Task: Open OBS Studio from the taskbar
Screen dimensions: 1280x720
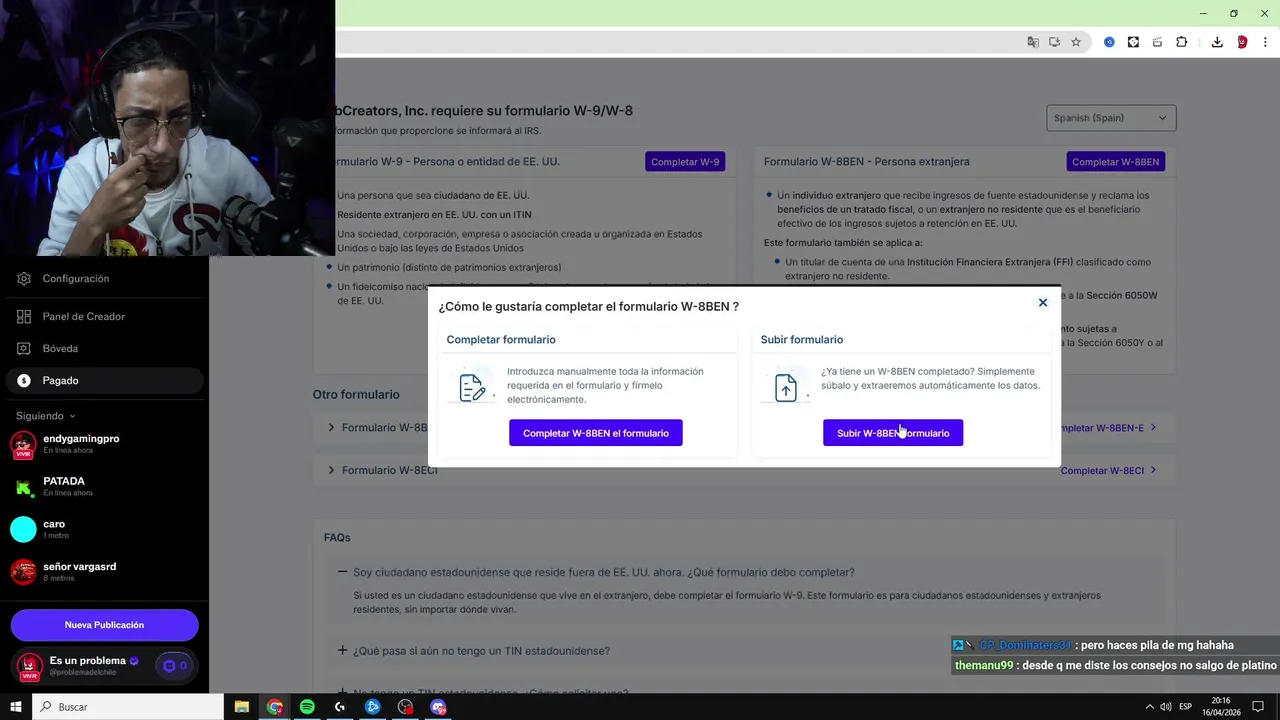Action: (x=405, y=707)
